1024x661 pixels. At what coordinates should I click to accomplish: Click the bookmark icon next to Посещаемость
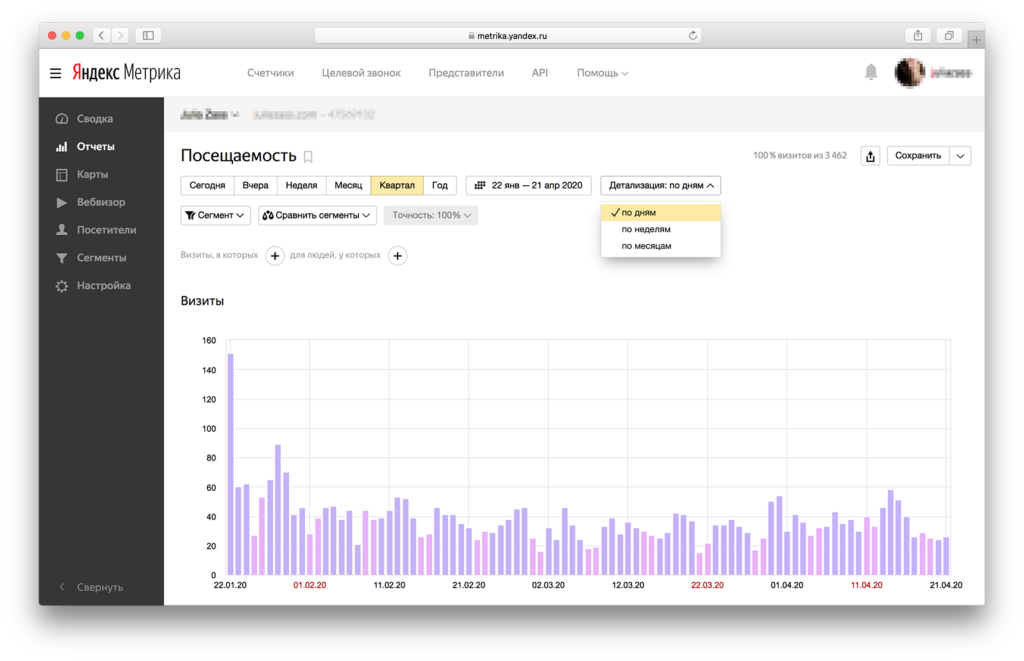pyautogui.click(x=307, y=157)
